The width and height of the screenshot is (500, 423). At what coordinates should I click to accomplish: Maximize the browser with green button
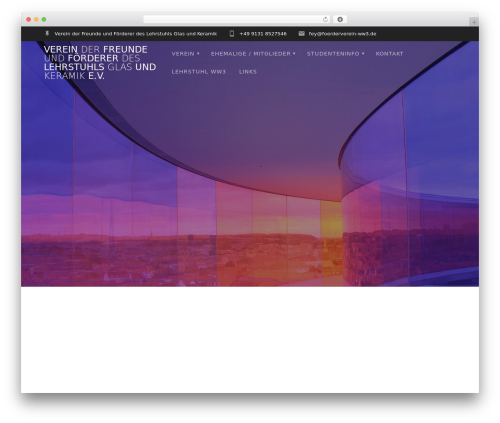(44, 20)
